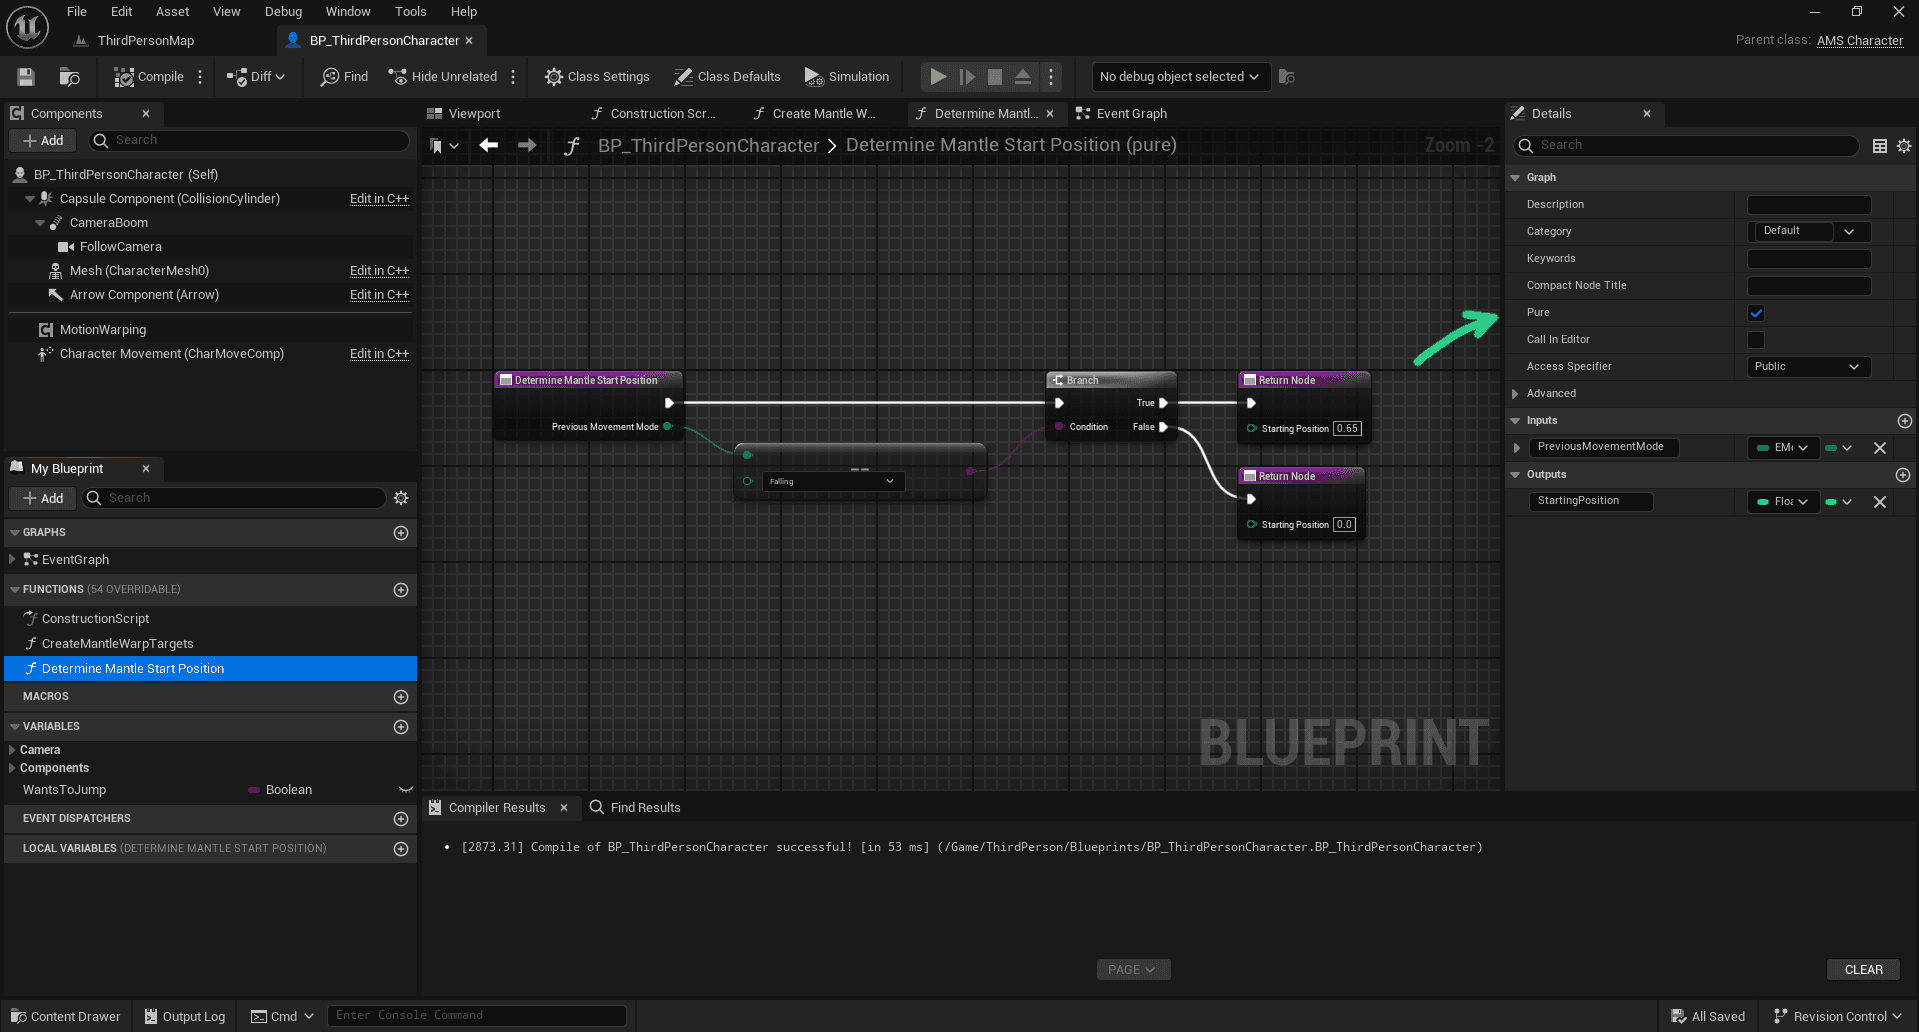Screen dimensions: 1919x1032
Task: Toggle Hide Unrelated nodes
Action: pyautogui.click(x=443, y=77)
